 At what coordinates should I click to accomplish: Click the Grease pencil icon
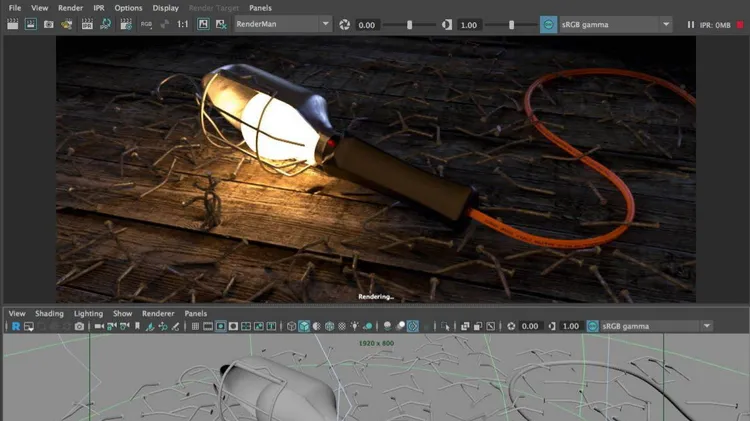point(176,326)
